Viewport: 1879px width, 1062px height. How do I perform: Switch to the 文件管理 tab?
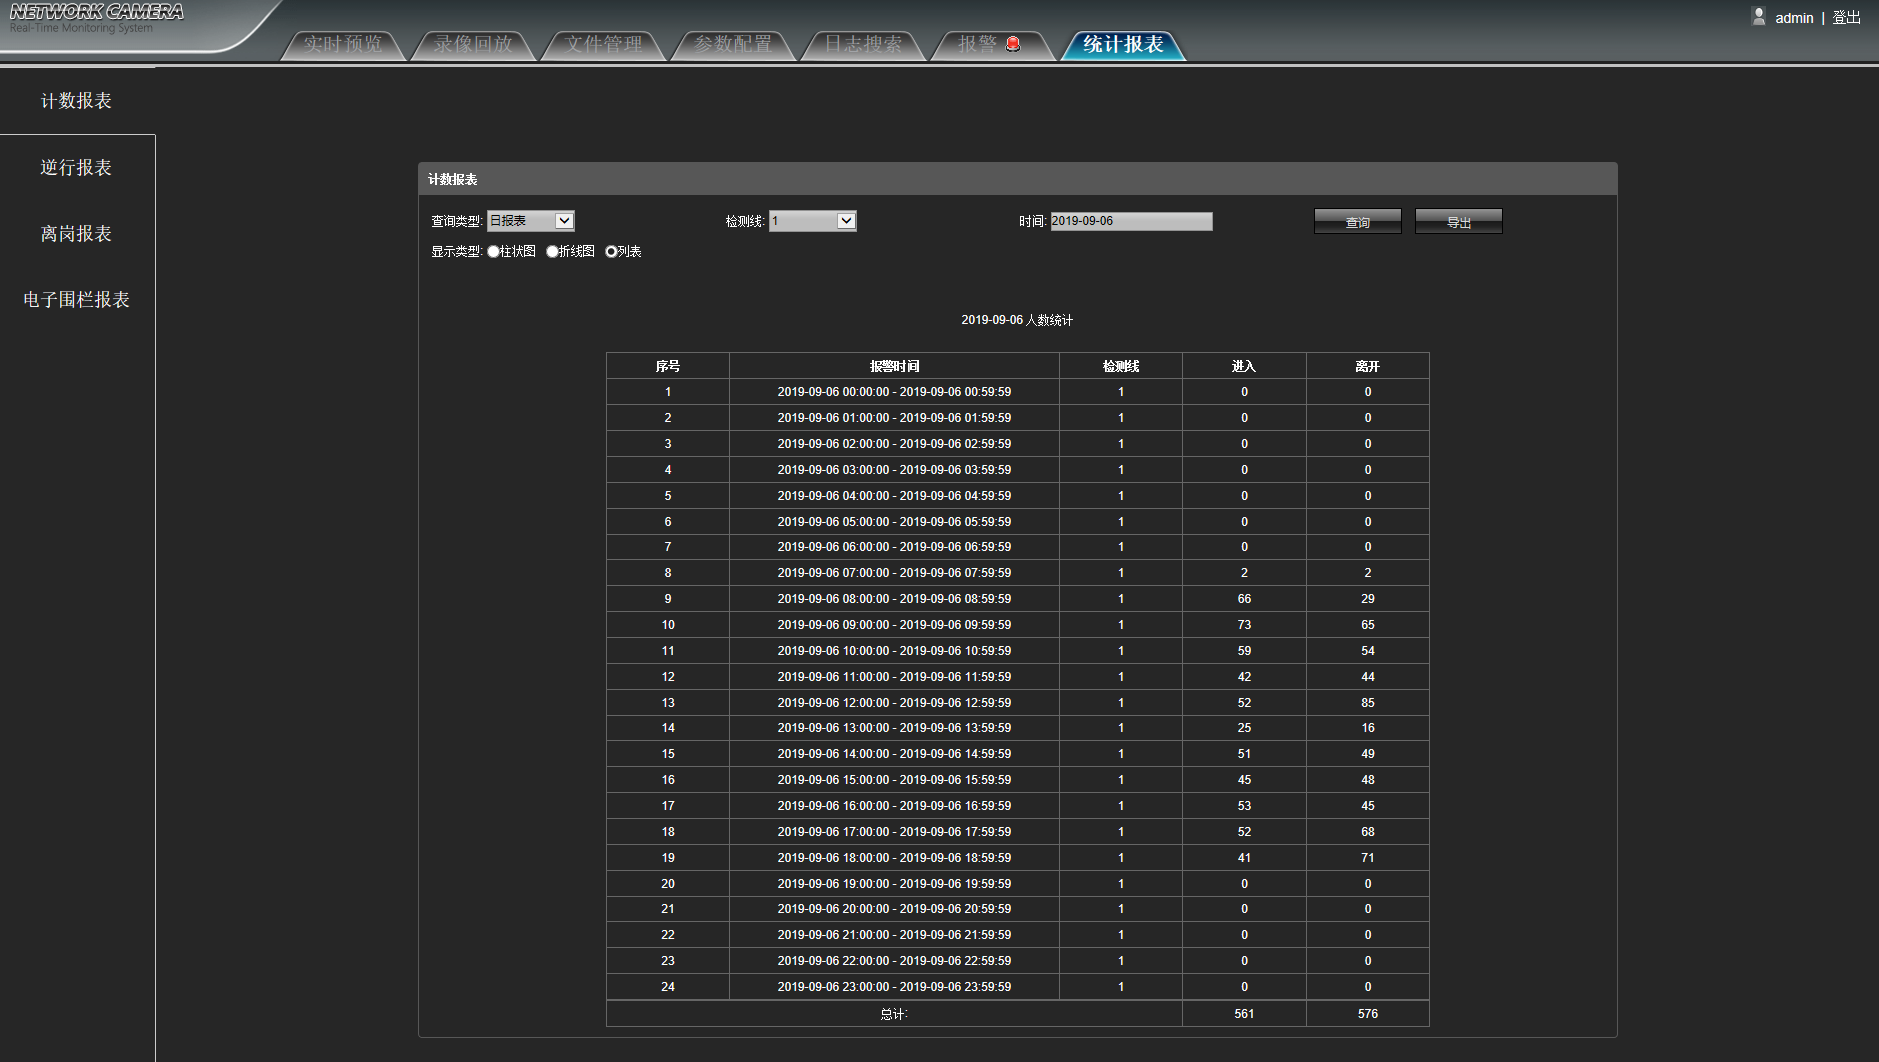point(603,44)
